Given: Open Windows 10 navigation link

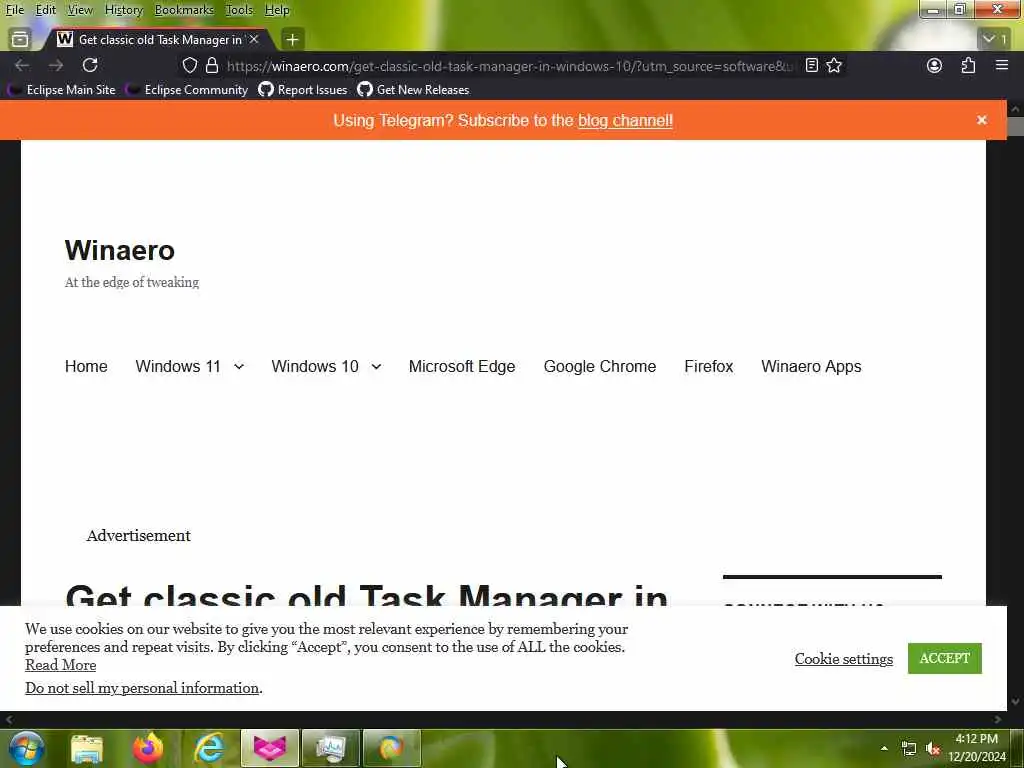Looking at the screenshot, I should tap(315, 366).
